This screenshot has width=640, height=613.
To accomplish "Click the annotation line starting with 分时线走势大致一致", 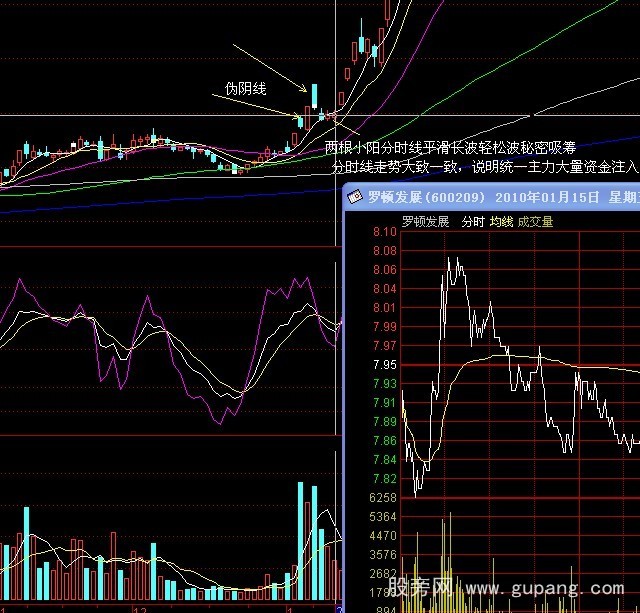I will [484, 166].
